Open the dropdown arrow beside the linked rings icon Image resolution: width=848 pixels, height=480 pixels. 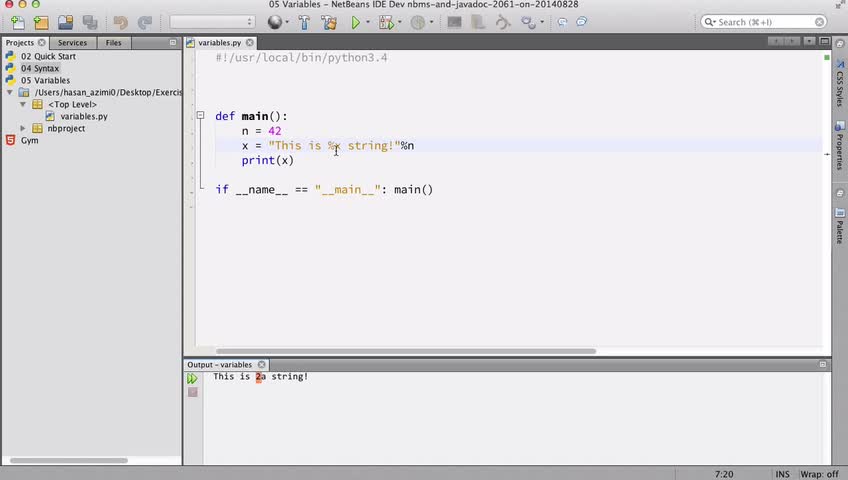542,22
